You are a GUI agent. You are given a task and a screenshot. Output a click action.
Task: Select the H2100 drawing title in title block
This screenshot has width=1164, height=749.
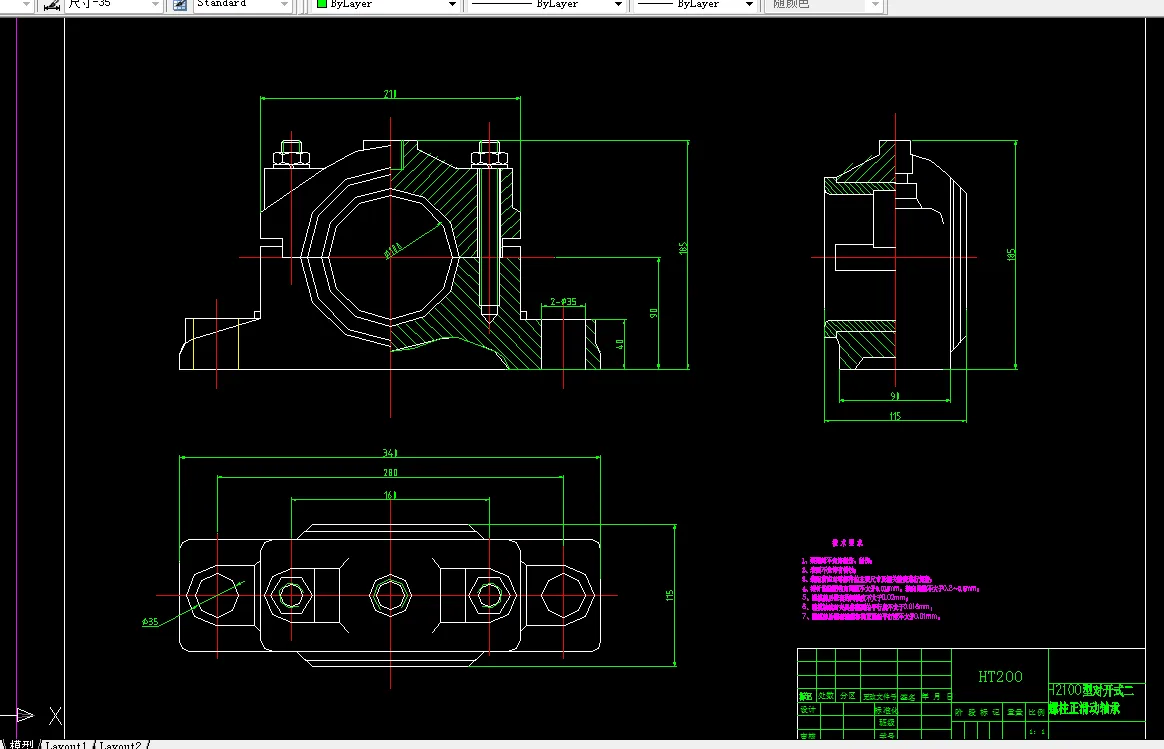(x=1091, y=699)
